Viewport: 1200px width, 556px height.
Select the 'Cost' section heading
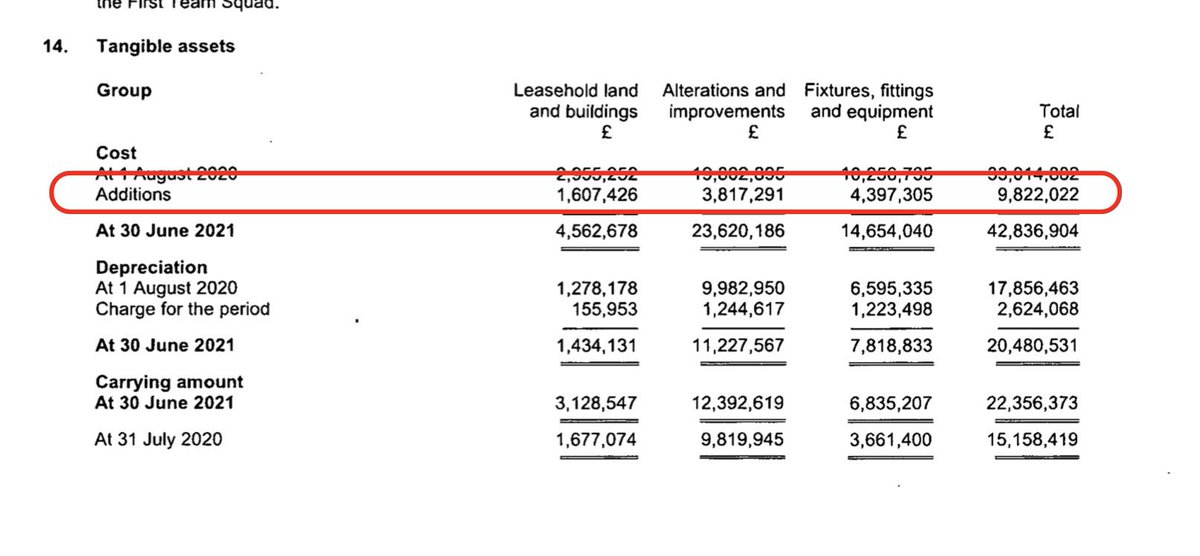coord(116,153)
